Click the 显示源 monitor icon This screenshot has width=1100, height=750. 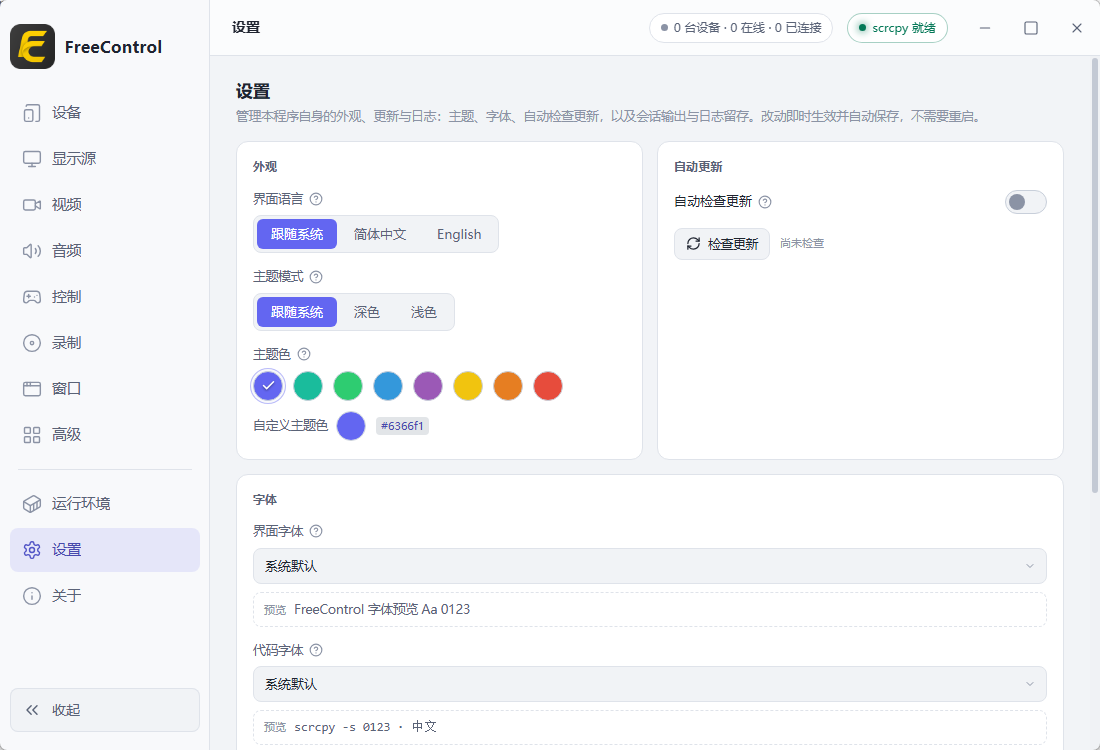(32, 159)
